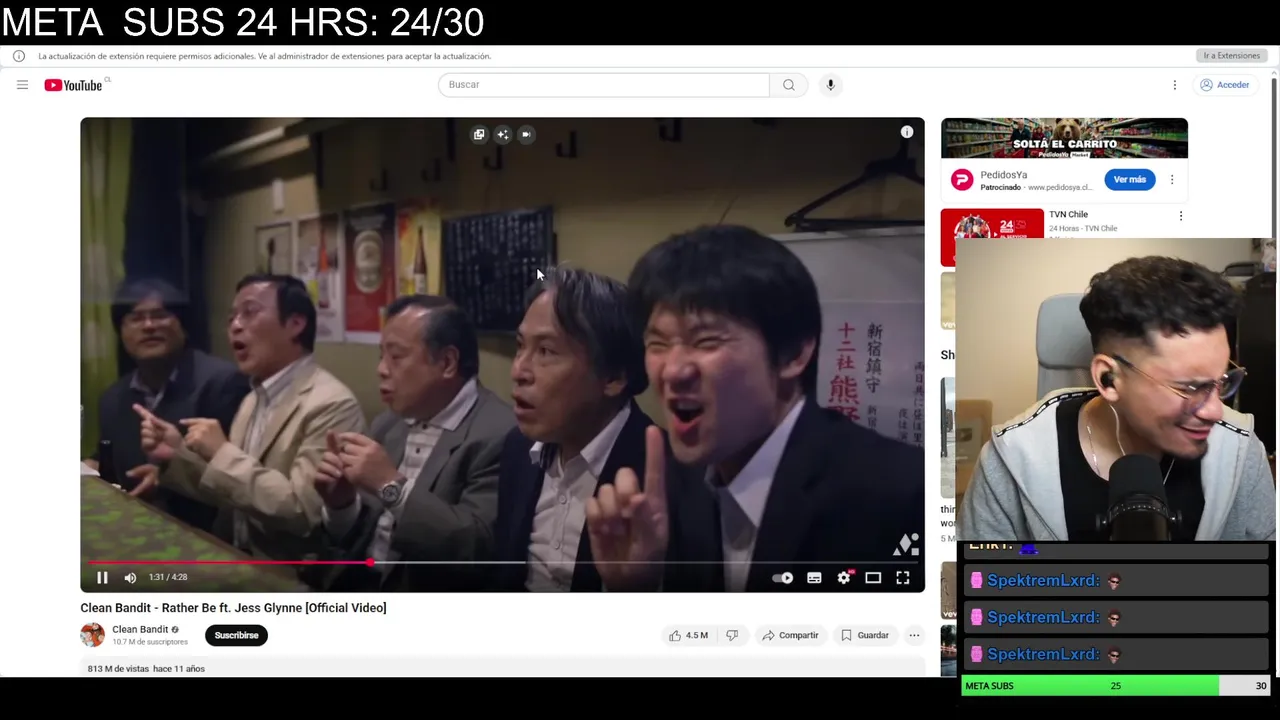Open the YouTube hamburger guide menu
1280x720 pixels.
(22, 85)
